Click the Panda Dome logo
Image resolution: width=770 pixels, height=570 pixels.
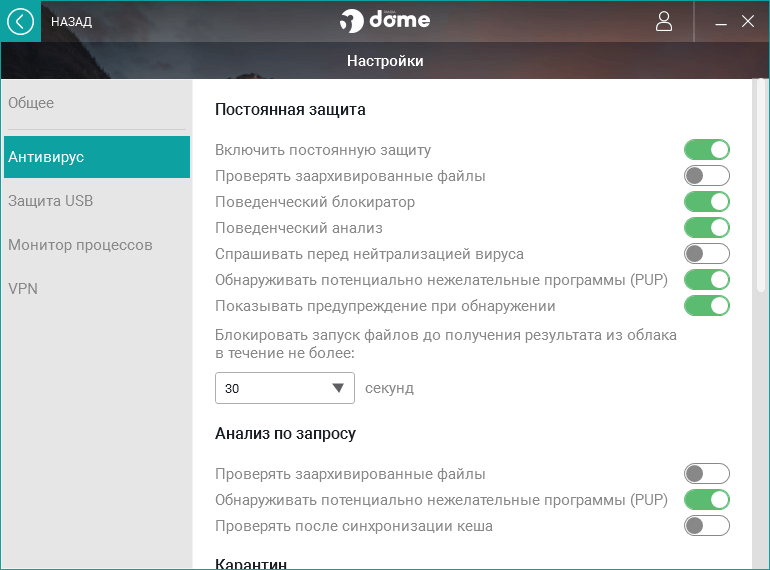pos(384,21)
